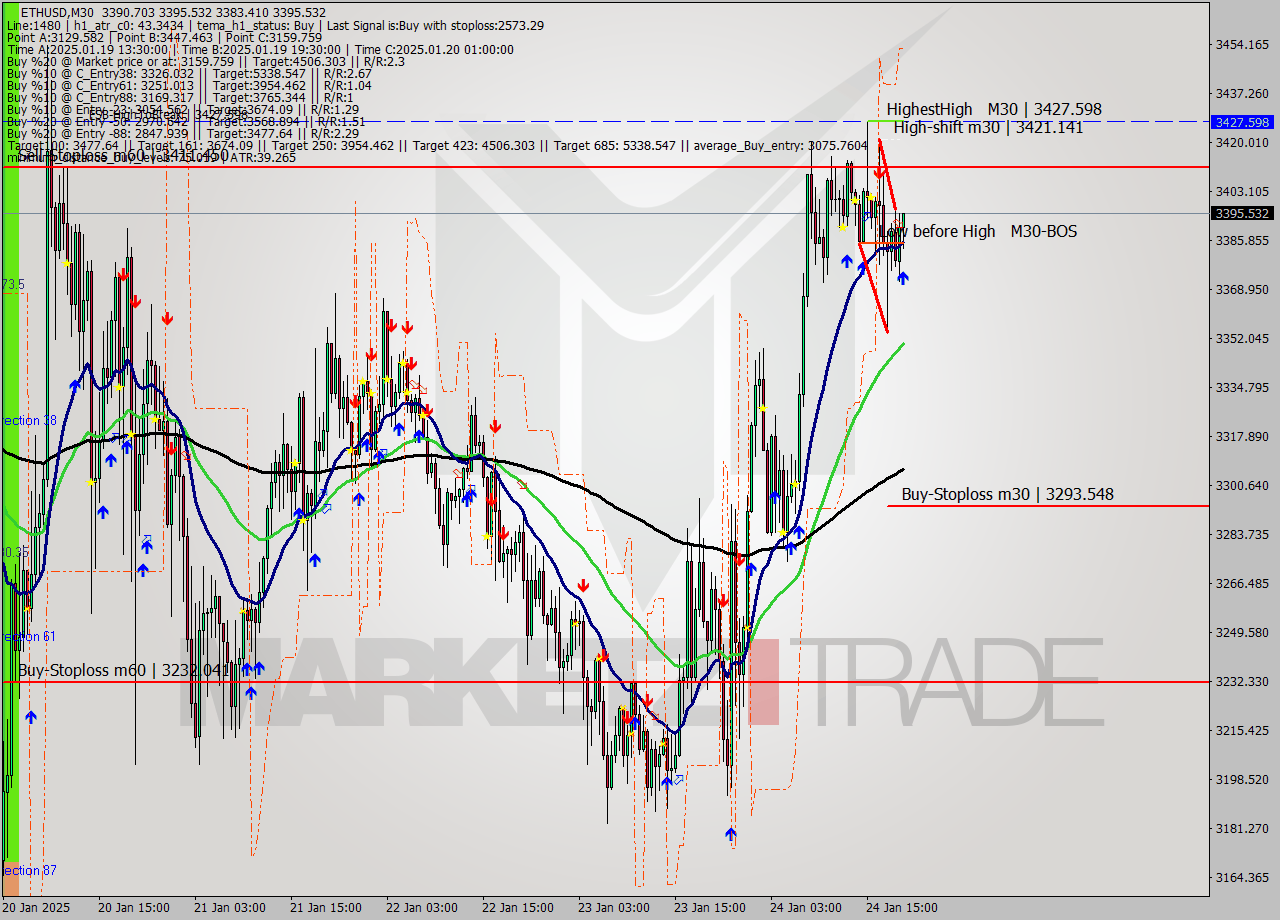Viewport: 1280px width, 920px height.
Task: Click the 3249.580 price axis label
Action: click(x=1241, y=632)
